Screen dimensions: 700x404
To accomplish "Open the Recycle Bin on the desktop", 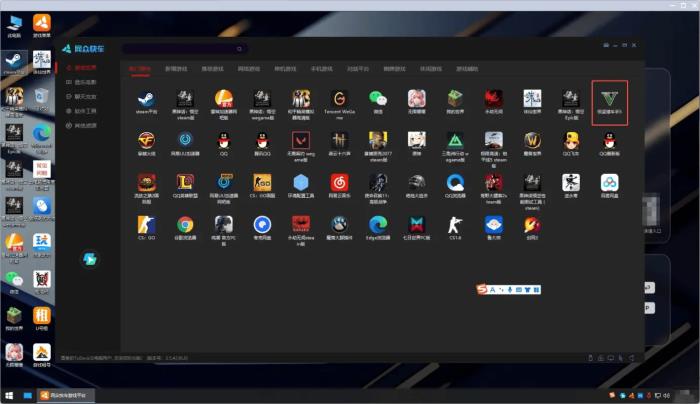I will (42, 99).
